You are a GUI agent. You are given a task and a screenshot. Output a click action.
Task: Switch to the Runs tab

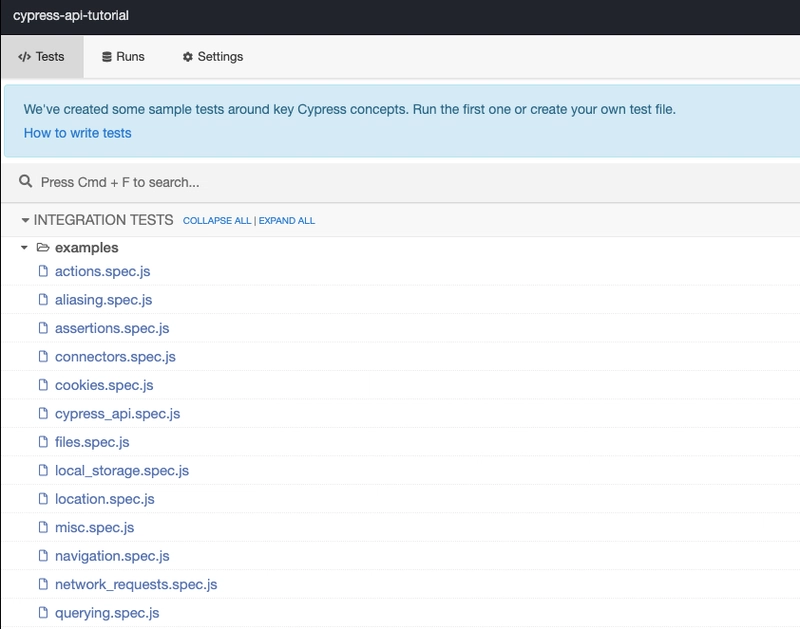pos(123,57)
